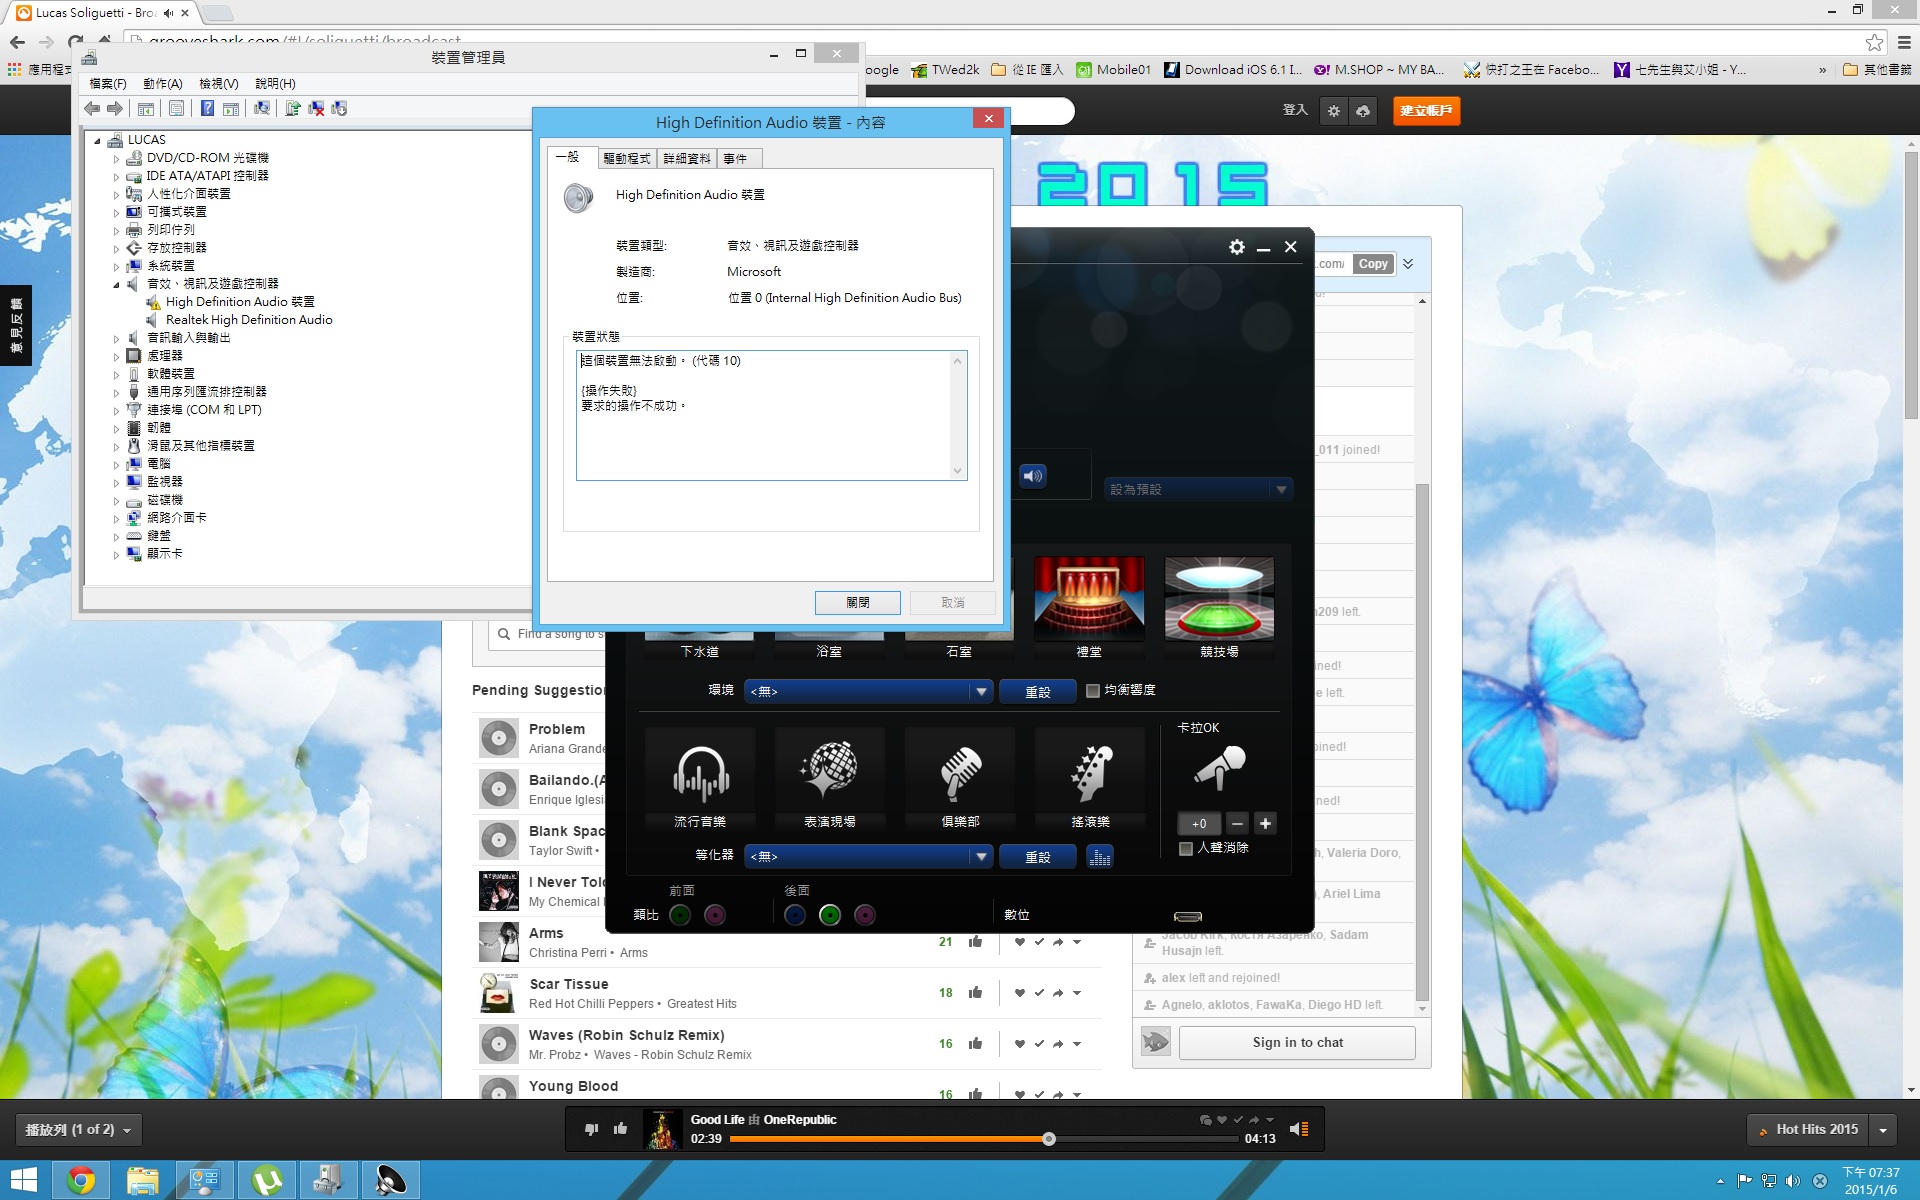Click Sign in to chat
Viewport: 1920px width, 1200px height.
(x=1297, y=1042)
